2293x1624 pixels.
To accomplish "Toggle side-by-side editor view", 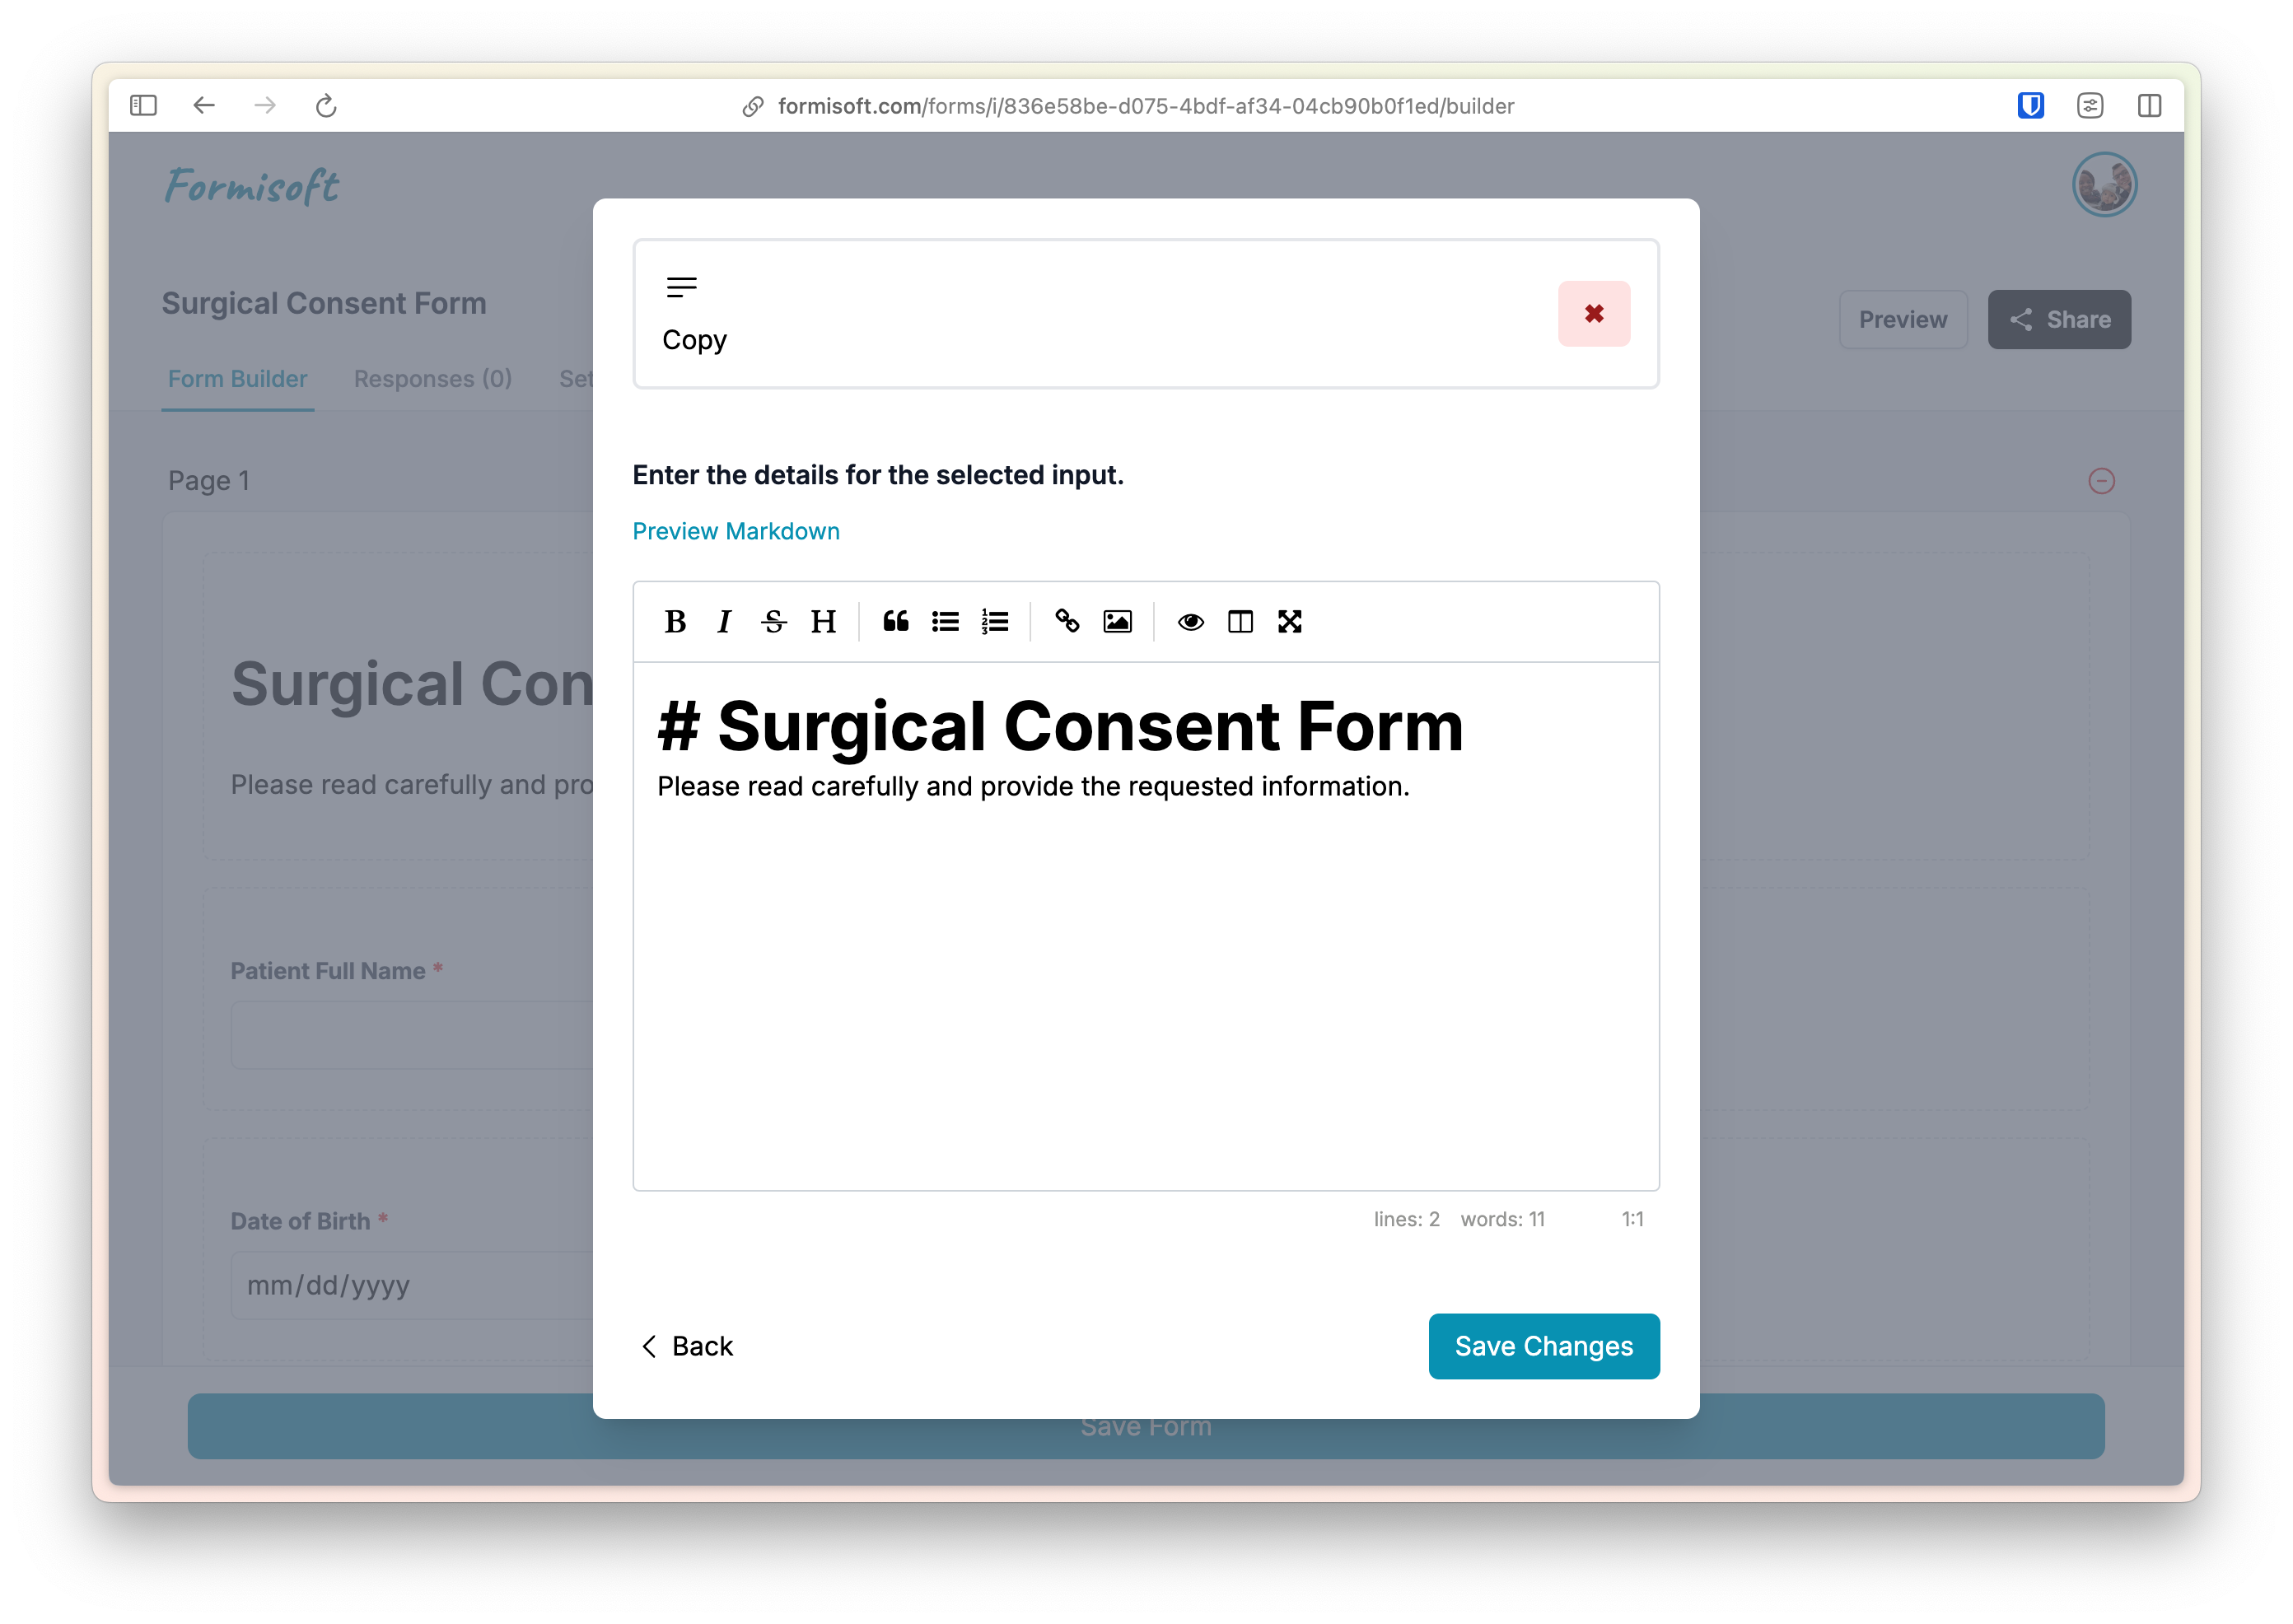I will tap(1240, 622).
